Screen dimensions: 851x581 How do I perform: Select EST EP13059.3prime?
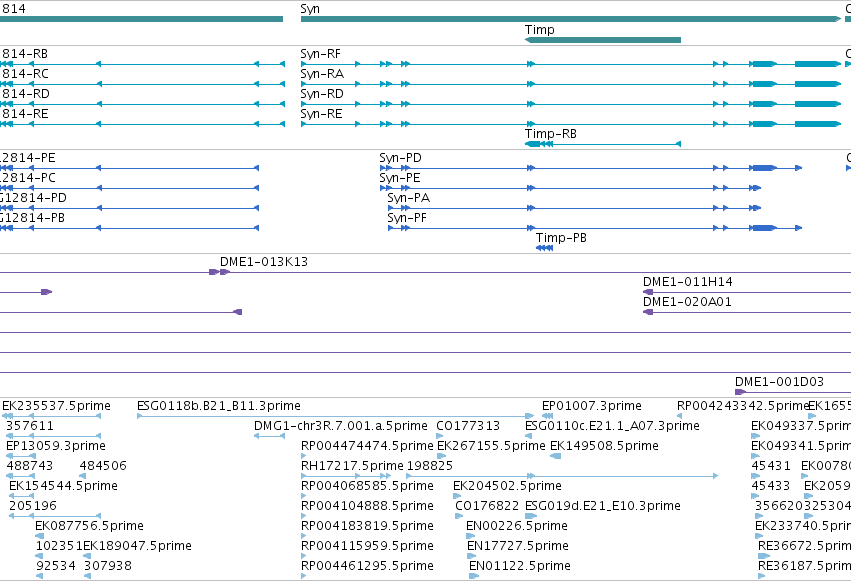pyautogui.click(x=56, y=446)
